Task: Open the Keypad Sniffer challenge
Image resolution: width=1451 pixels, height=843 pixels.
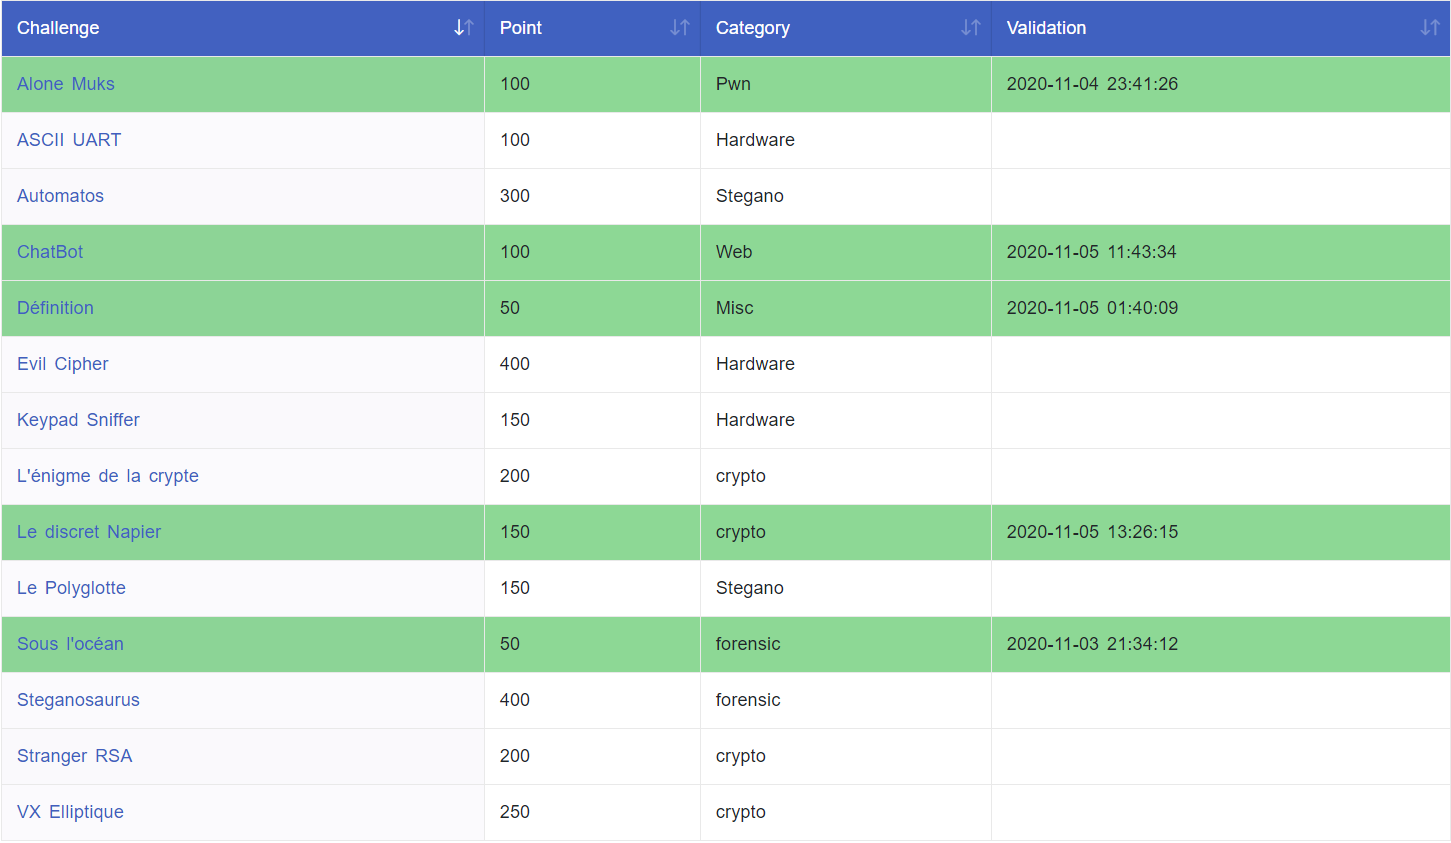Action: (x=78, y=420)
